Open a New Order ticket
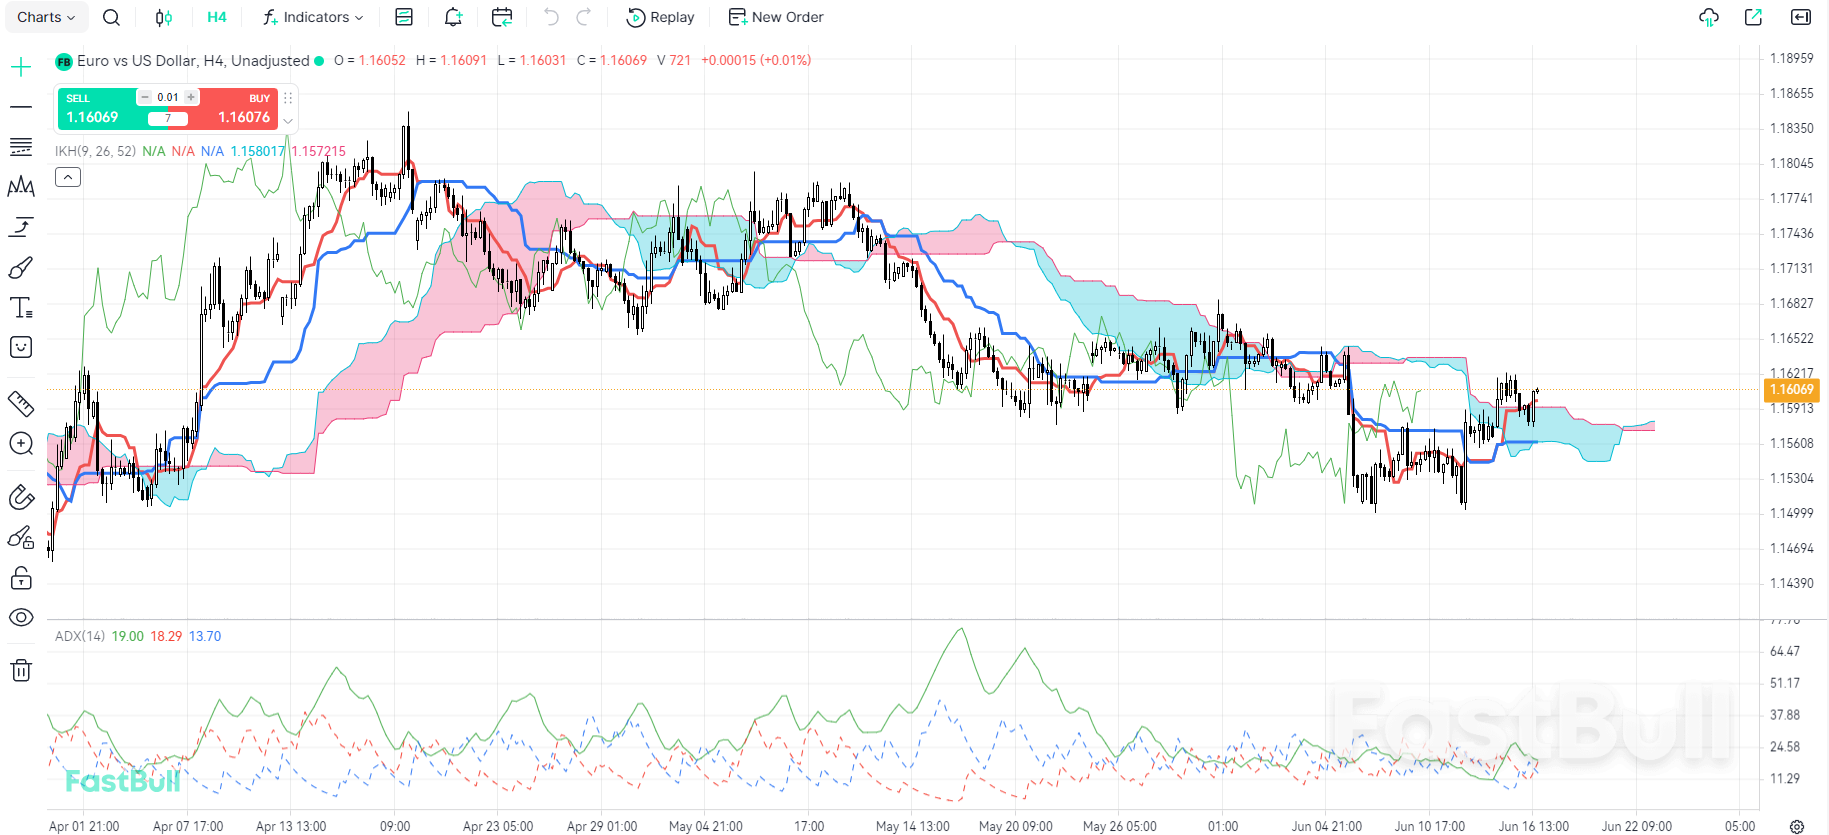The image size is (1829, 835). 776,17
